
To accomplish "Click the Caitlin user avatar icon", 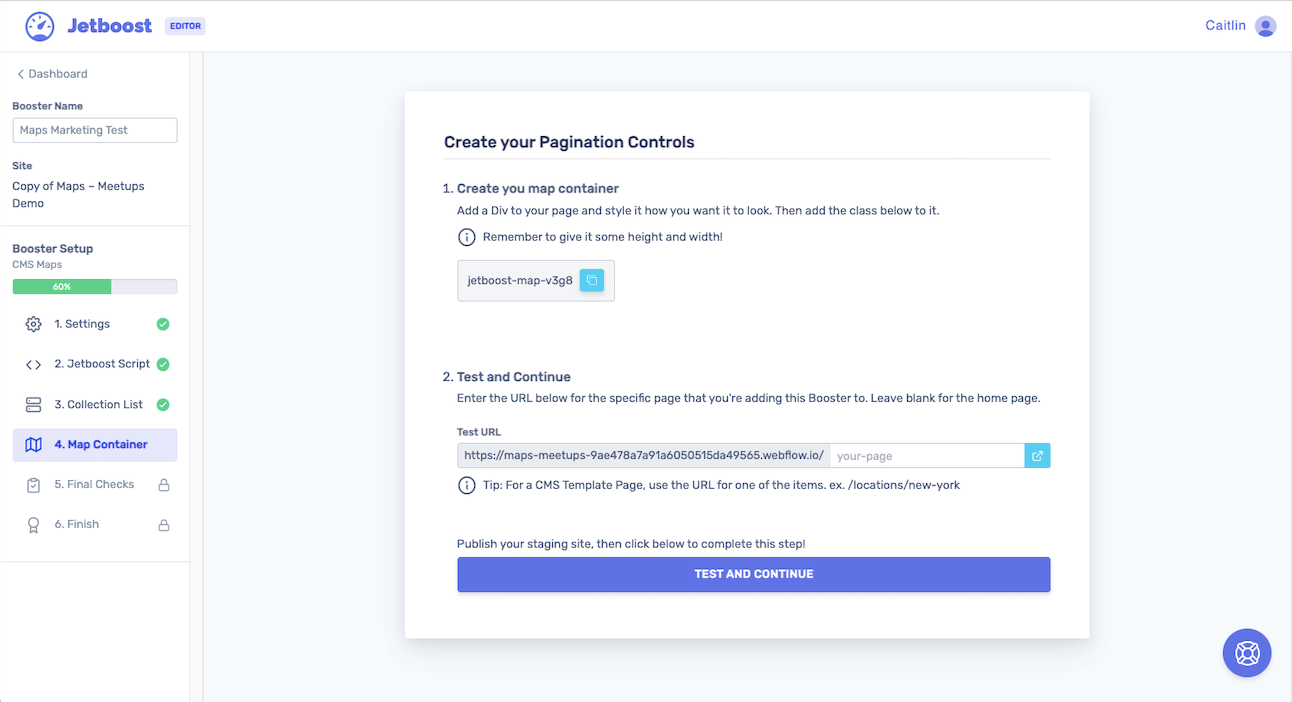I will point(1265,26).
